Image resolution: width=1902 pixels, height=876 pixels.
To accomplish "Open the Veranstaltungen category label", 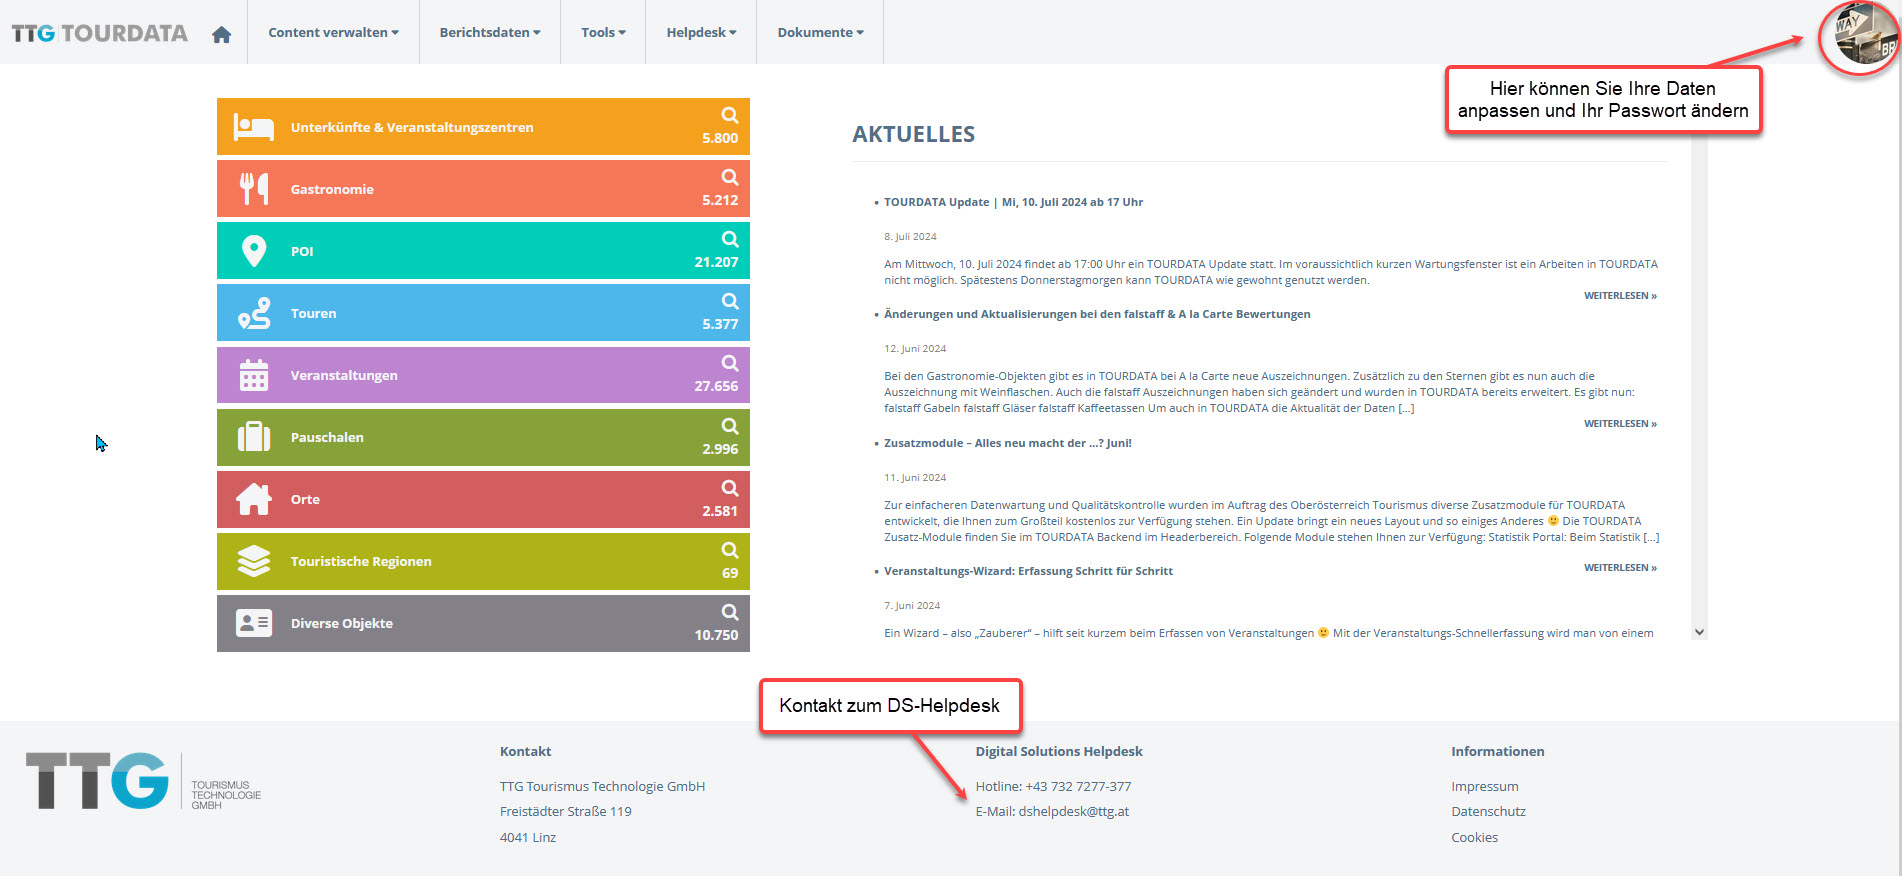I will (344, 375).
